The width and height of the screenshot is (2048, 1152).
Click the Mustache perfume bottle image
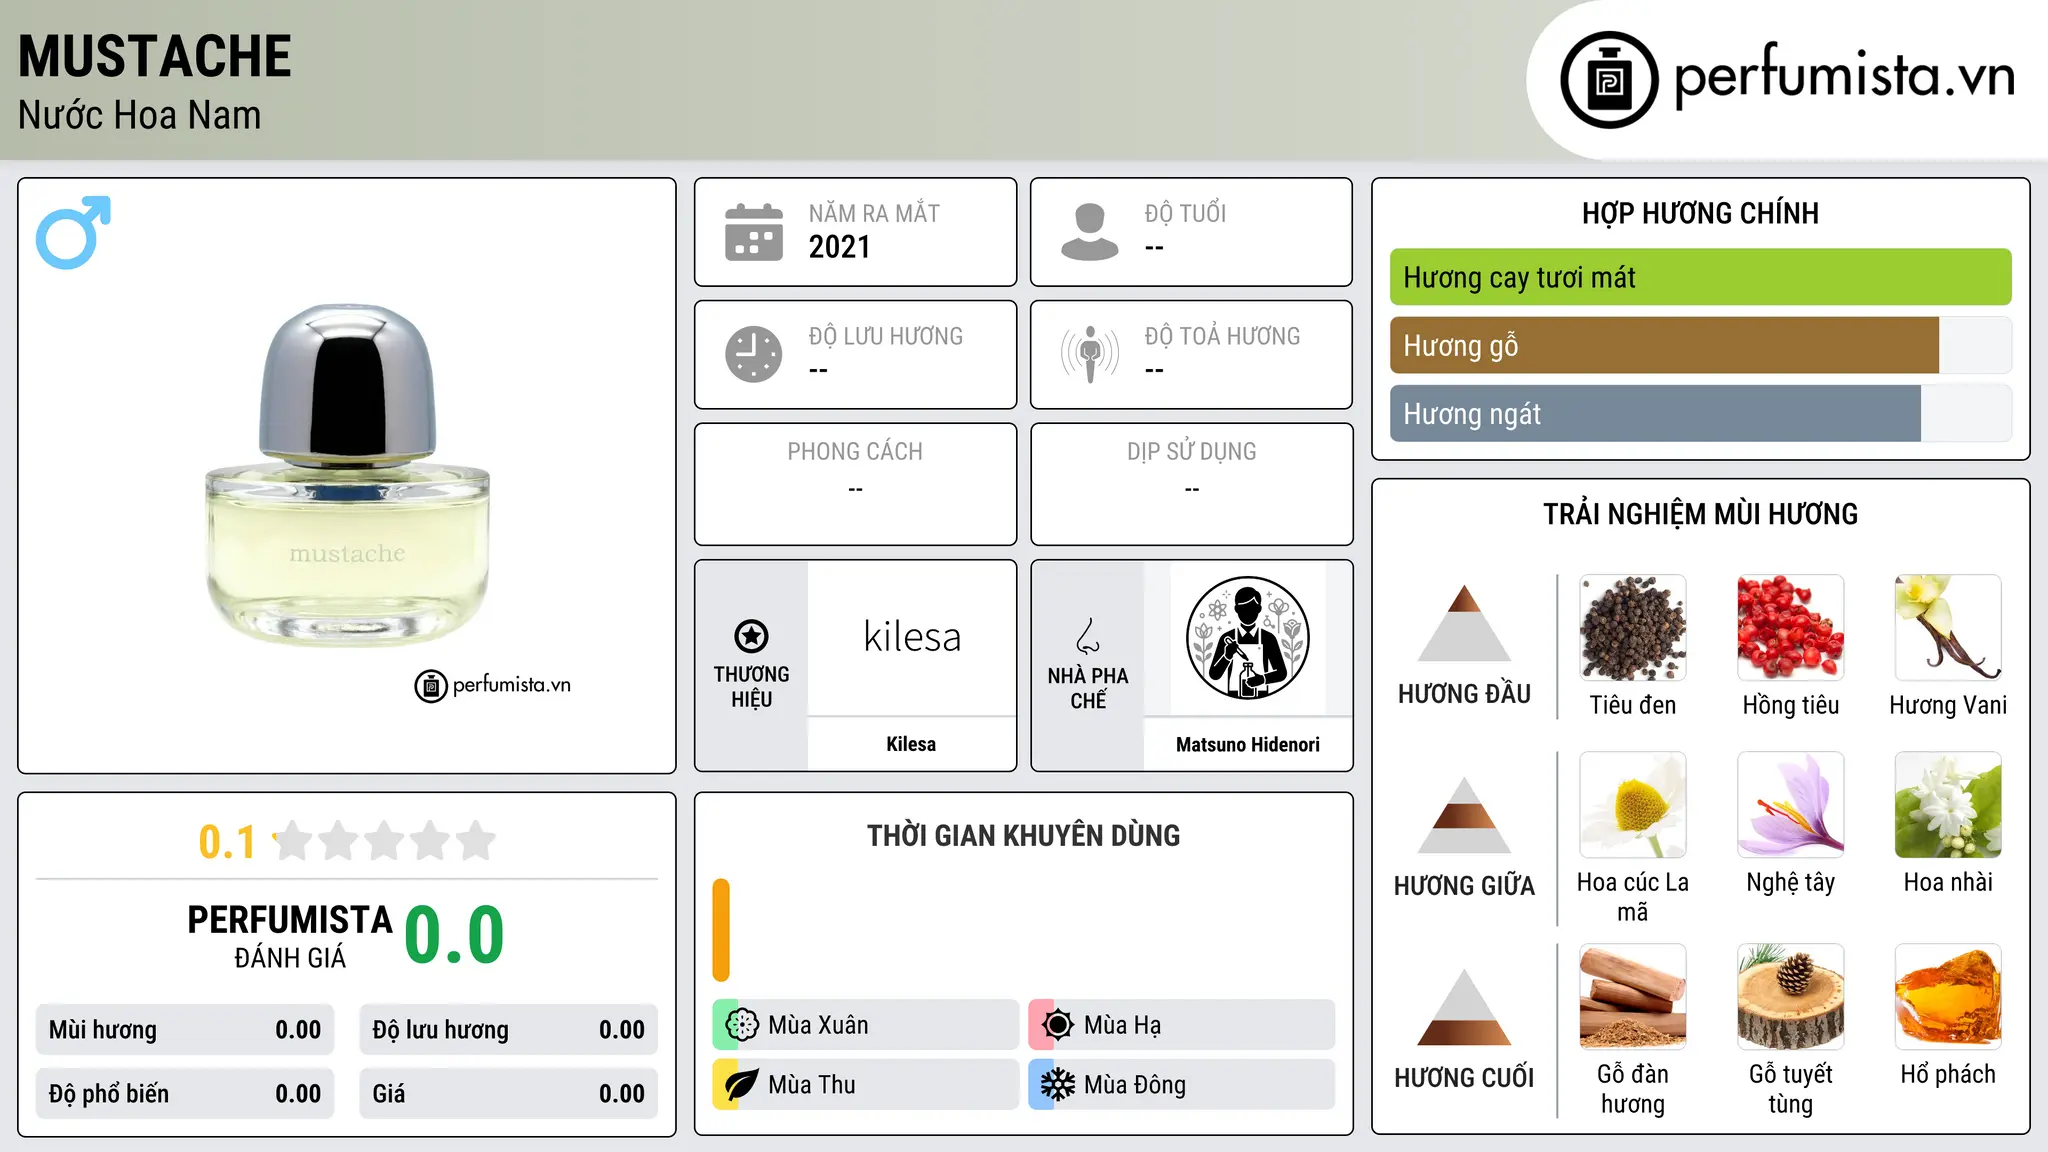(347, 475)
